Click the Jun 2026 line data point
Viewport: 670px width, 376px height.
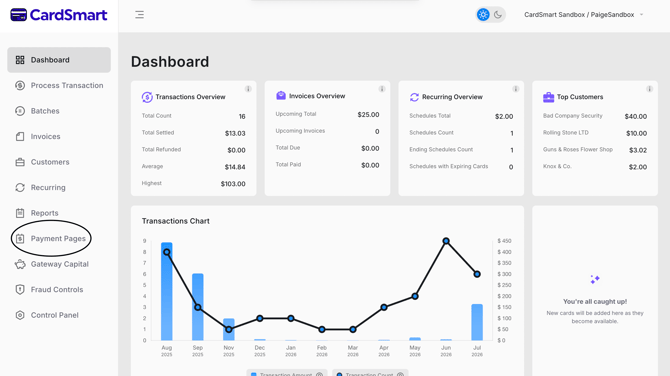click(x=446, y=241)
